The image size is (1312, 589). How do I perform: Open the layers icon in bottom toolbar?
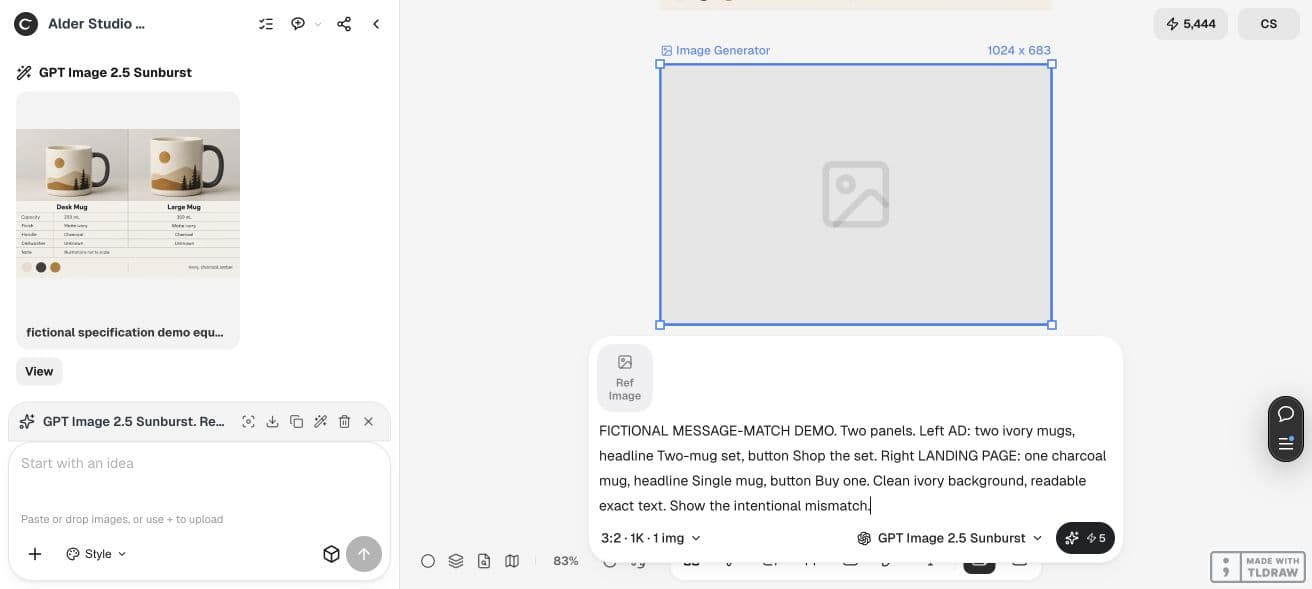pyautogui.click(x=456, y=561)
